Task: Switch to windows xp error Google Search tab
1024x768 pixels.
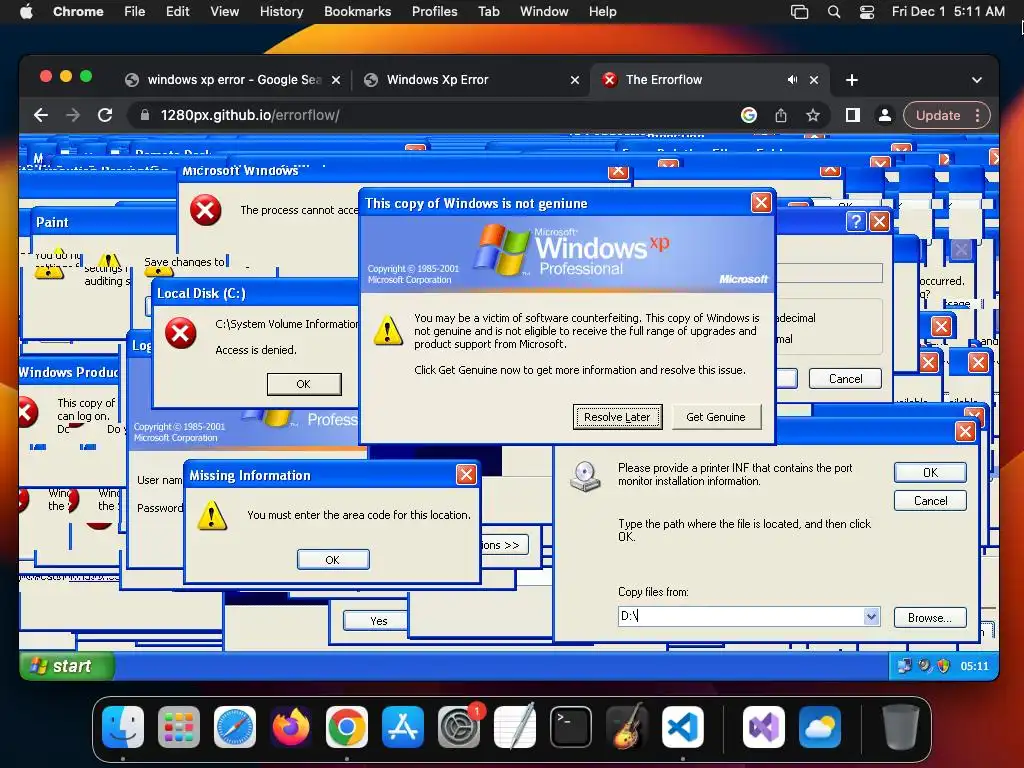Action: tap(233, 80)
